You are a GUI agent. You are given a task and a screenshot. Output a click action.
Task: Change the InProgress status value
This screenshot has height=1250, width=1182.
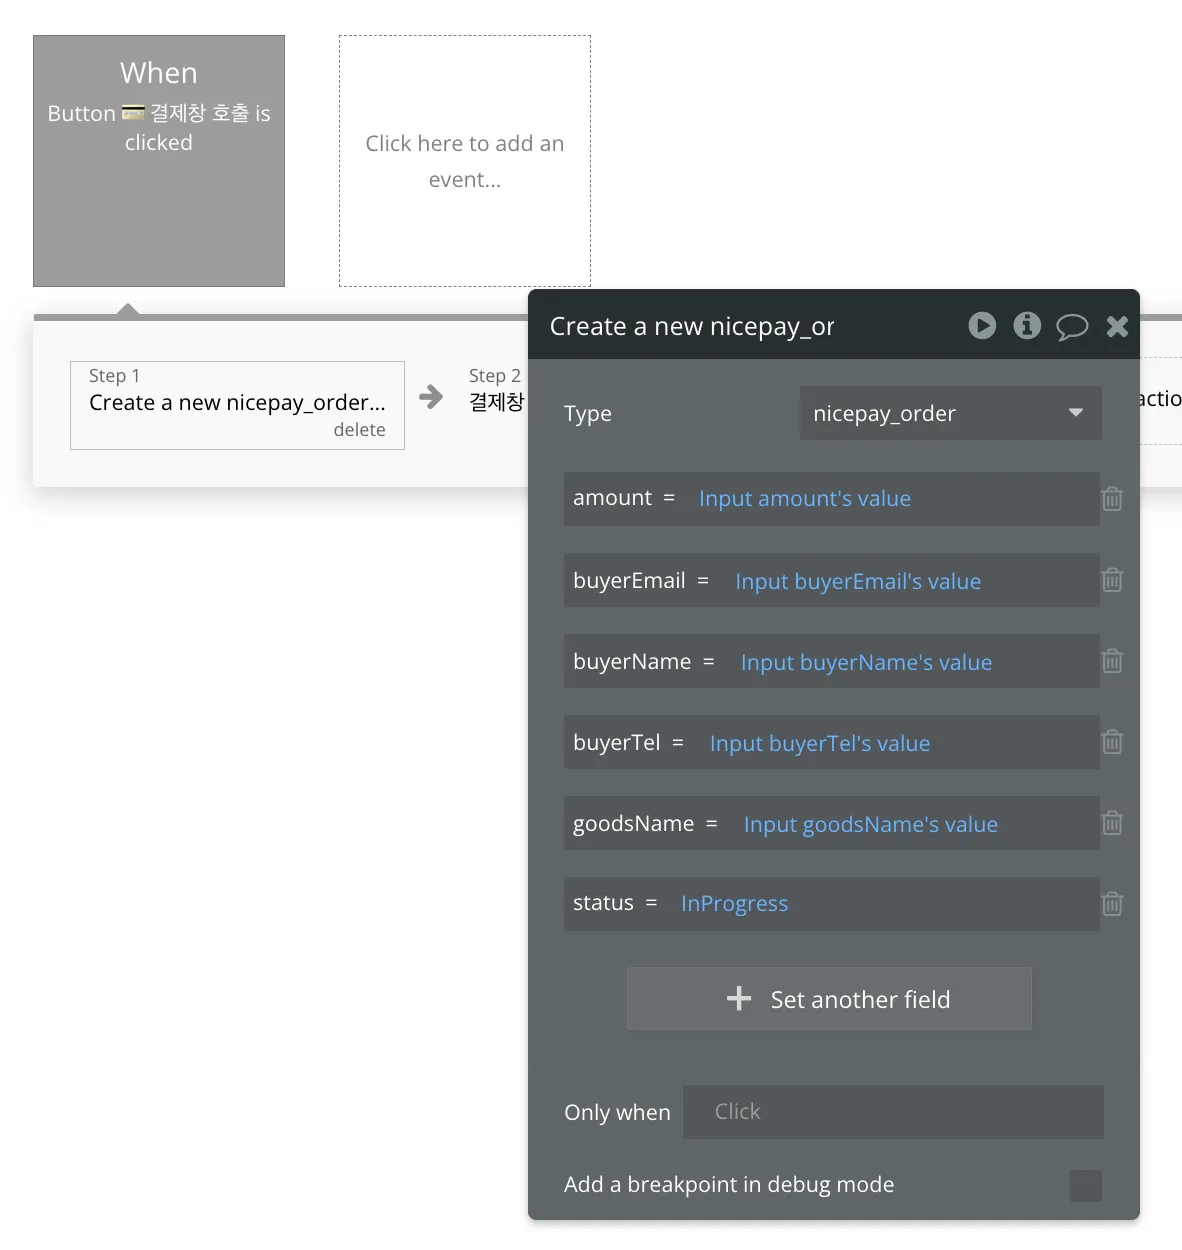[x=734, y=904]
